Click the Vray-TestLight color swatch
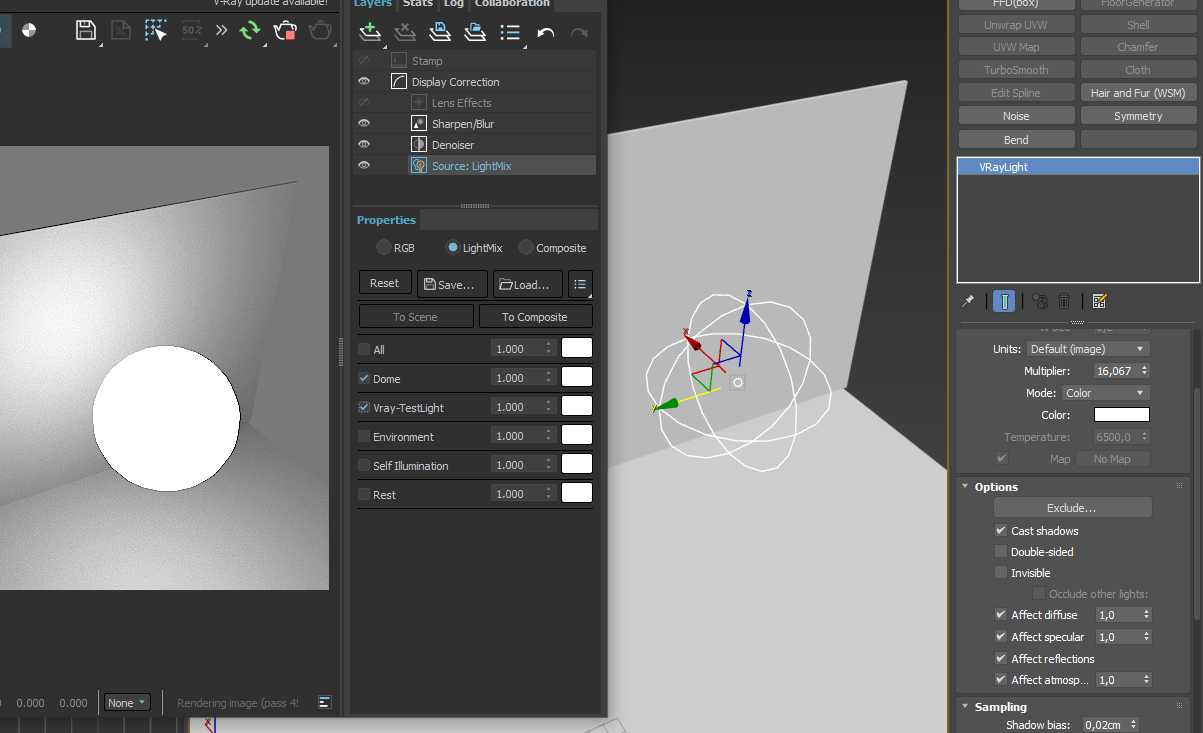The width and height of the screenshot is (1203, 733). (577, 407)
